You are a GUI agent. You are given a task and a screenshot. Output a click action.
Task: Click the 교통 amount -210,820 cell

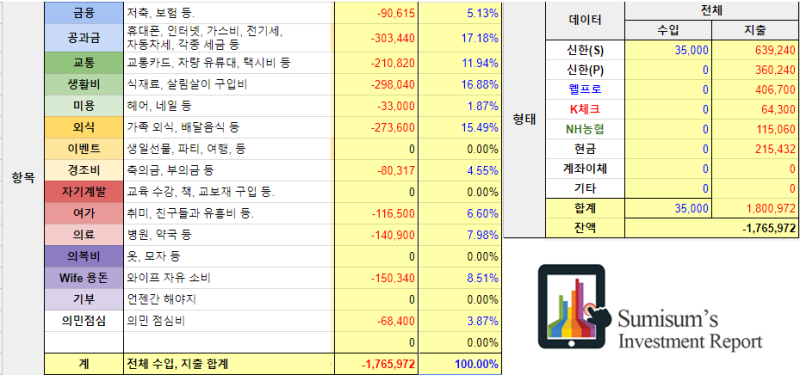point(376,63)
